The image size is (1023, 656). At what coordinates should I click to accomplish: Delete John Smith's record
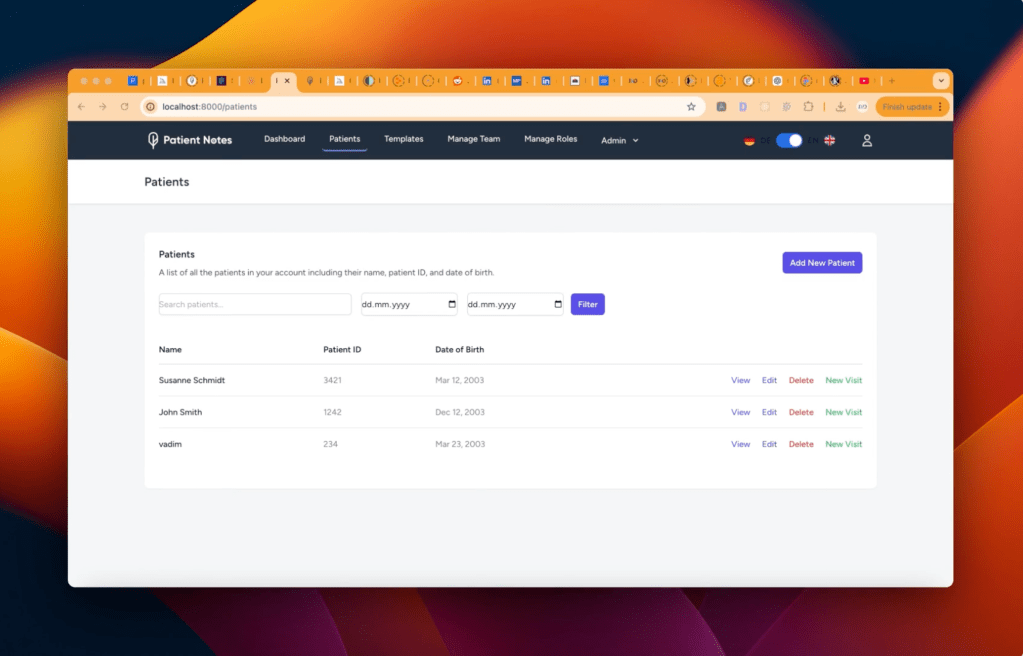[x=801, y=412]
